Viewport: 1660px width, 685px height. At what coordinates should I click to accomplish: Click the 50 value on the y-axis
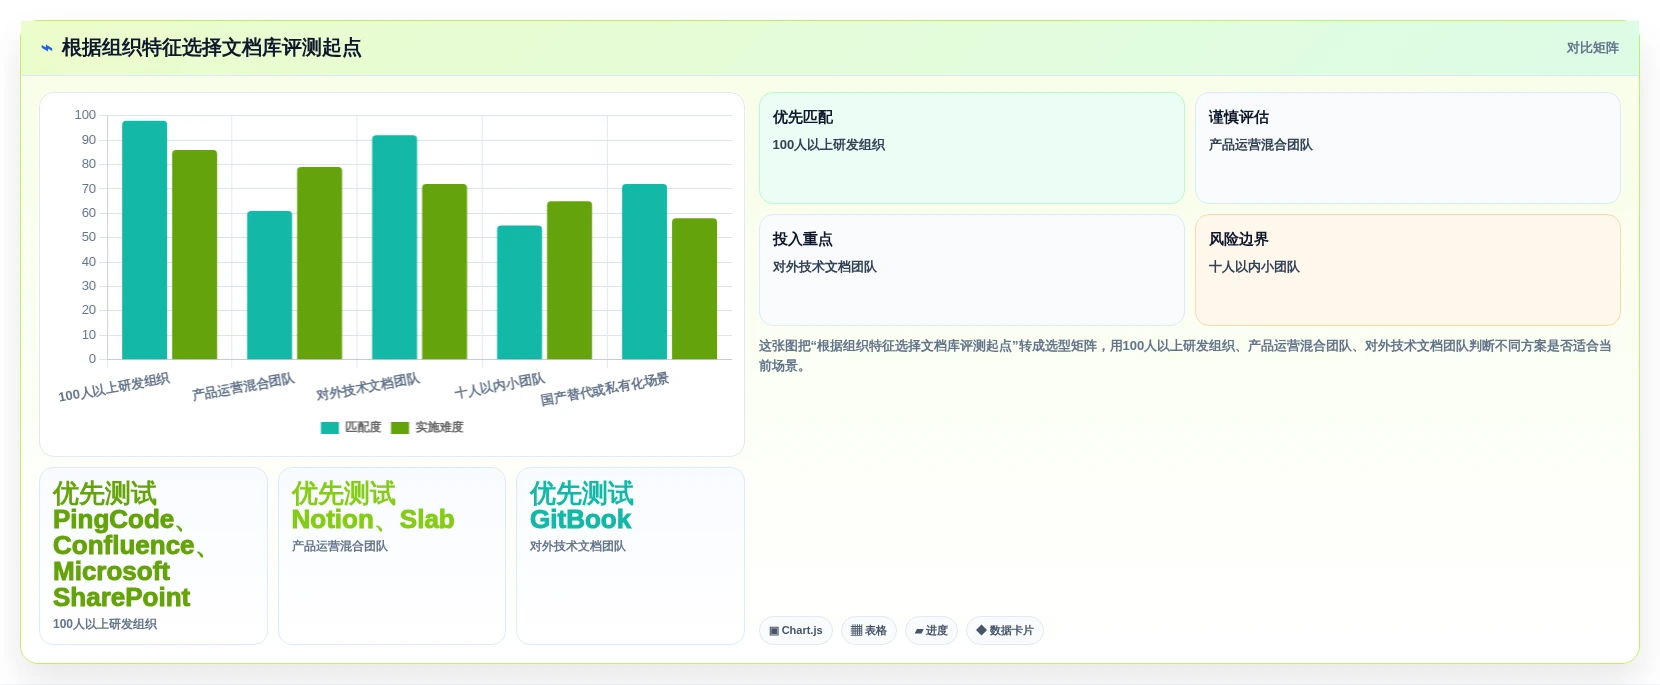point(89,237)
